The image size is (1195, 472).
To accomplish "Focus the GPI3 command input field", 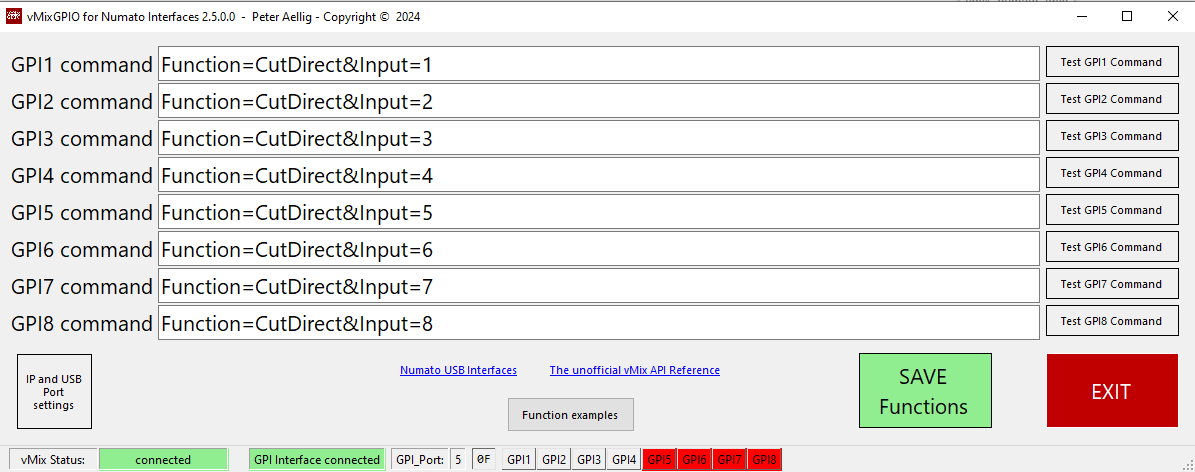I will pyautogui.click(x=598, y=139).
